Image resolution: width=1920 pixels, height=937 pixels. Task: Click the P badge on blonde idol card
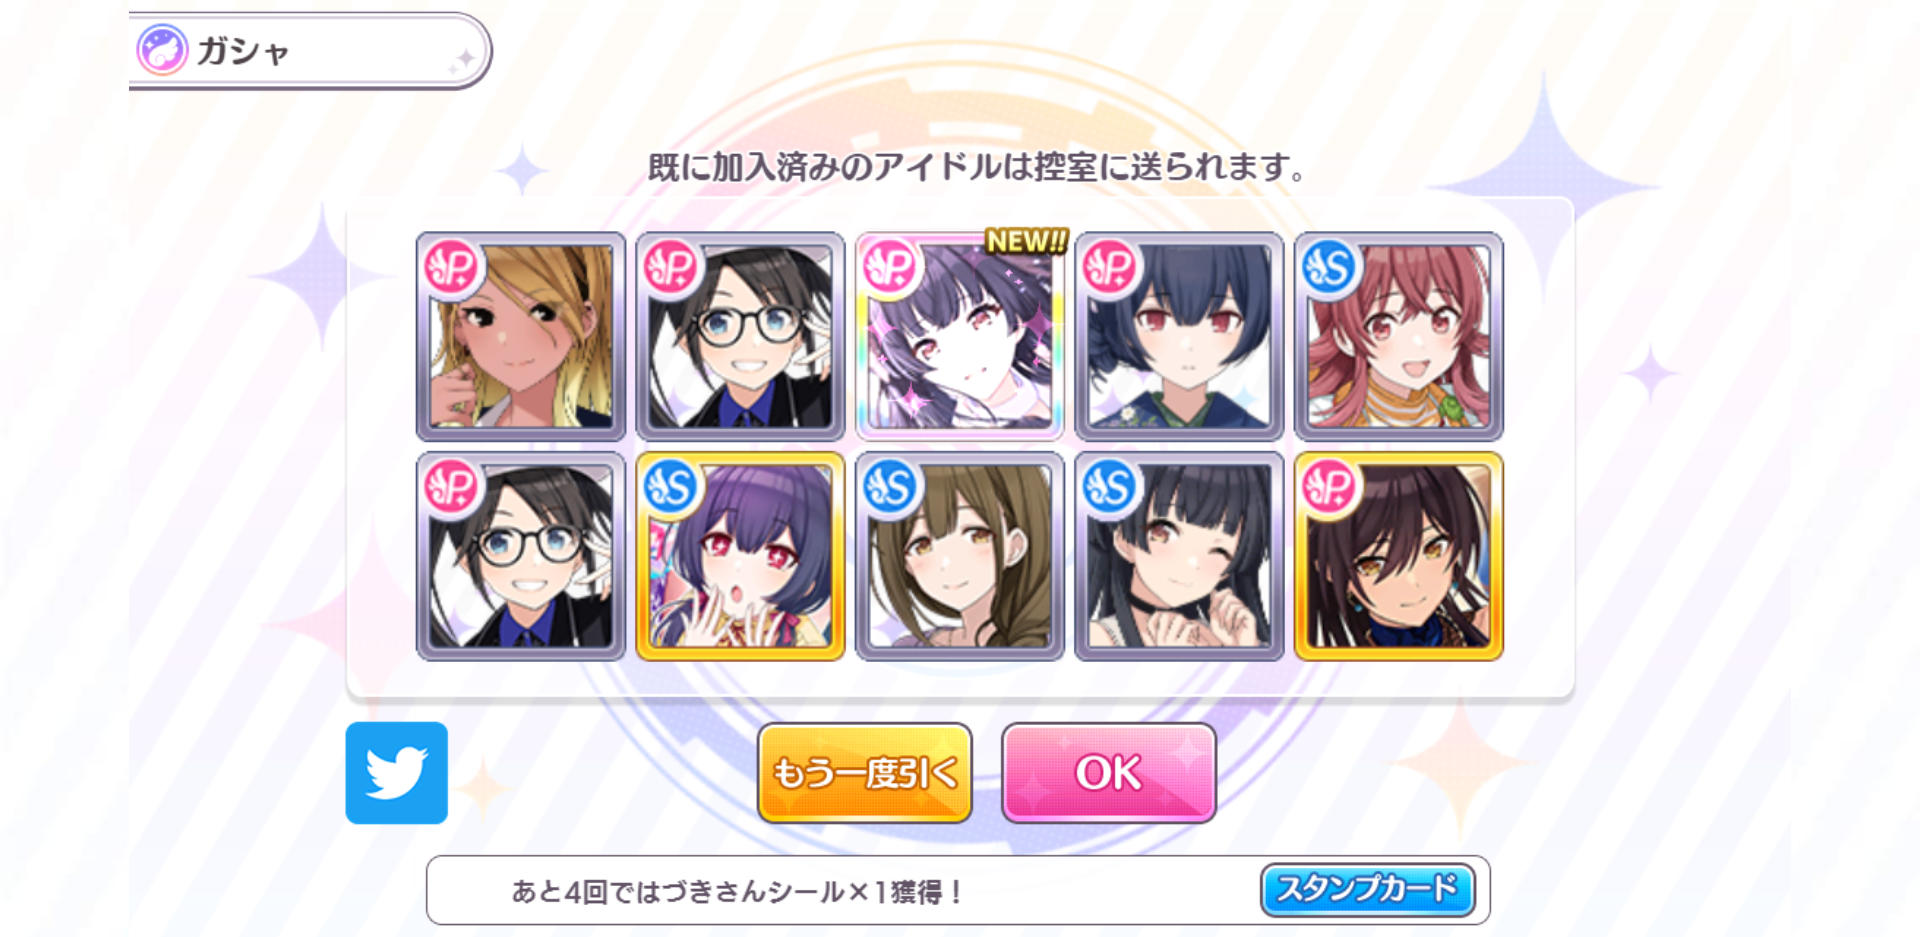point(452,267)
